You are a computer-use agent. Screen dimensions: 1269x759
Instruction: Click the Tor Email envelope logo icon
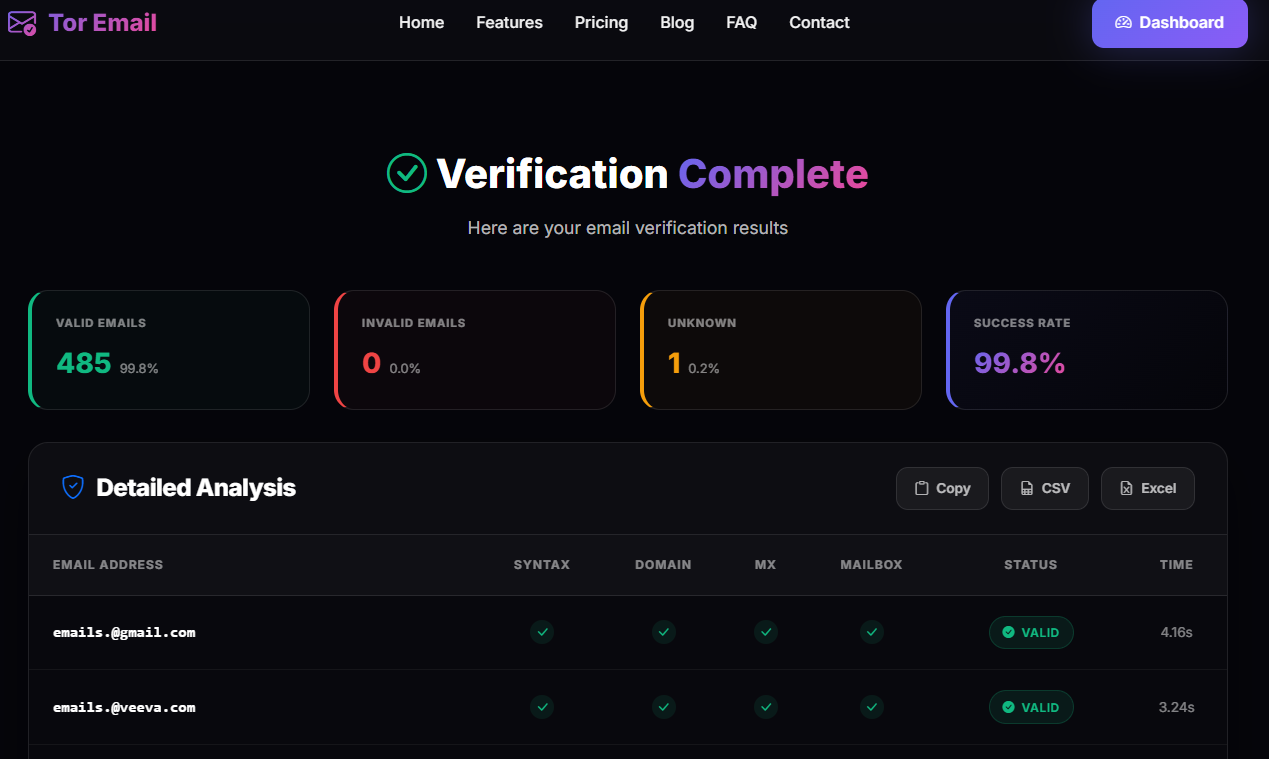22,22
